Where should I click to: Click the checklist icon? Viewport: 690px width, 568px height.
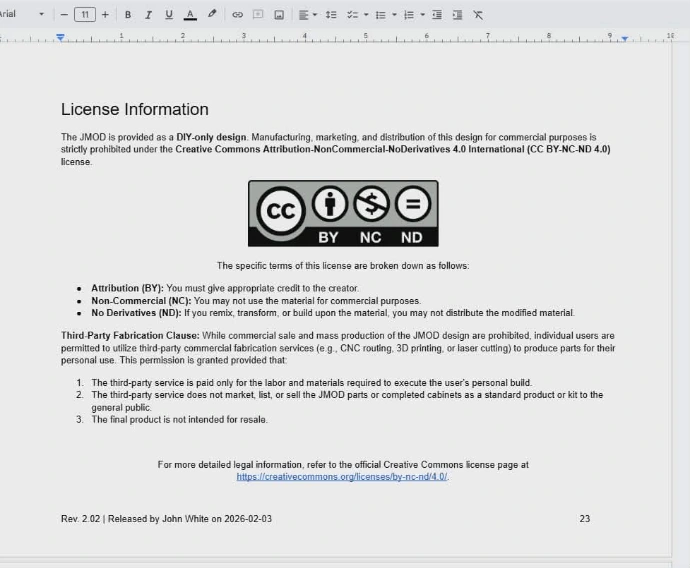point(352,15)
